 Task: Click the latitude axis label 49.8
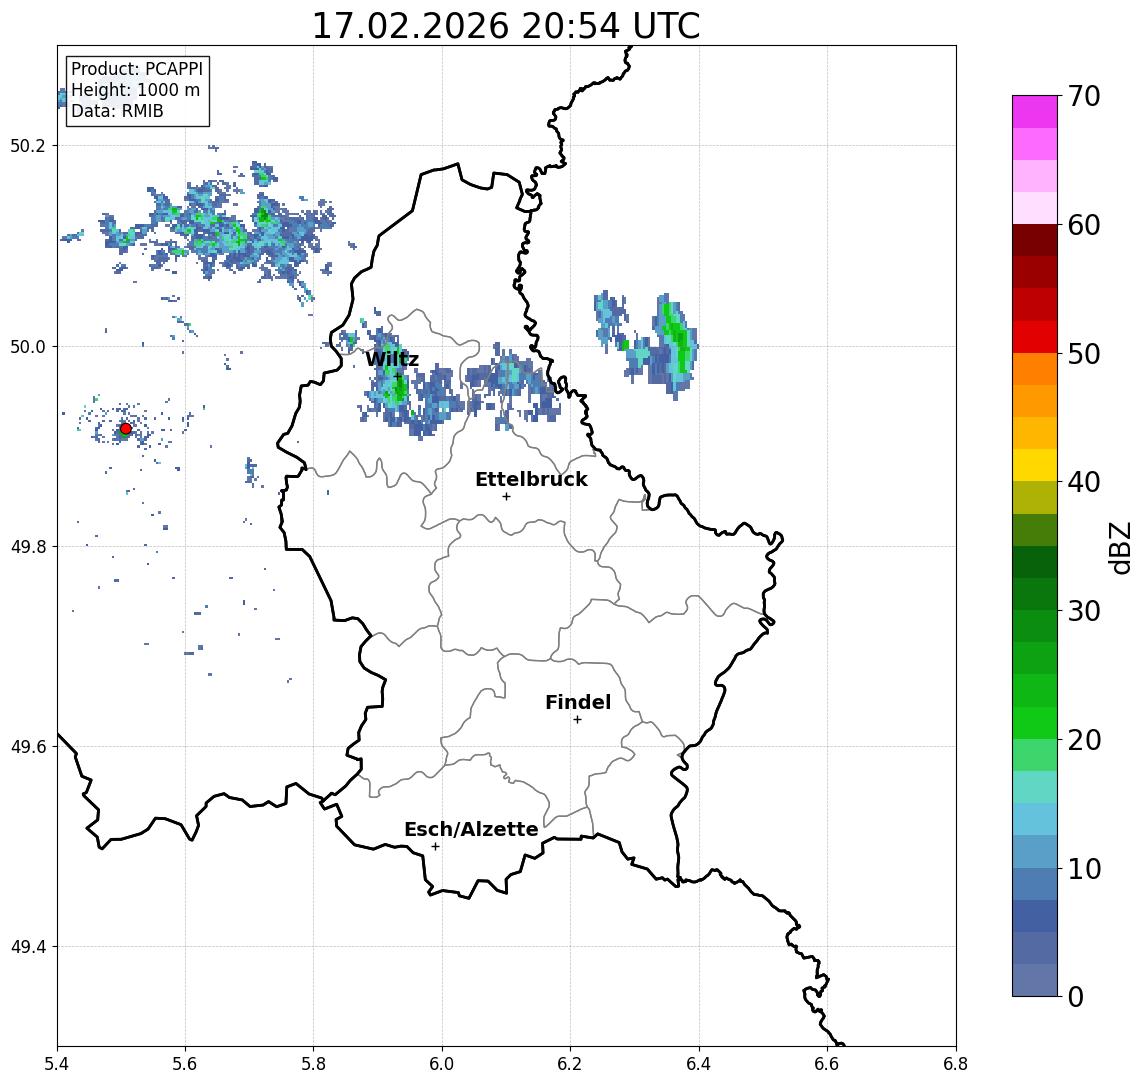click(27, 546)
